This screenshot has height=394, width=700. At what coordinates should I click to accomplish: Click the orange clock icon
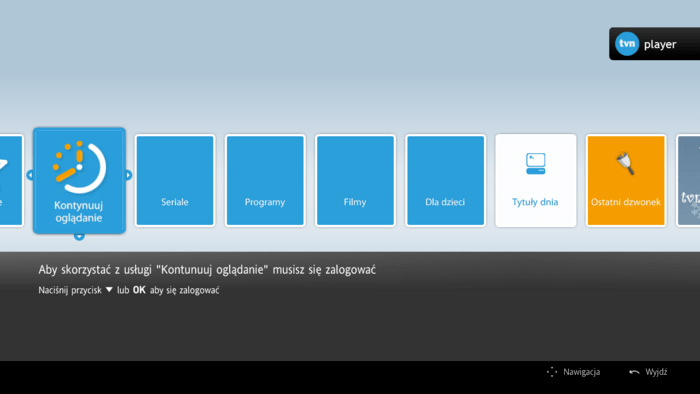coord(79,167)
